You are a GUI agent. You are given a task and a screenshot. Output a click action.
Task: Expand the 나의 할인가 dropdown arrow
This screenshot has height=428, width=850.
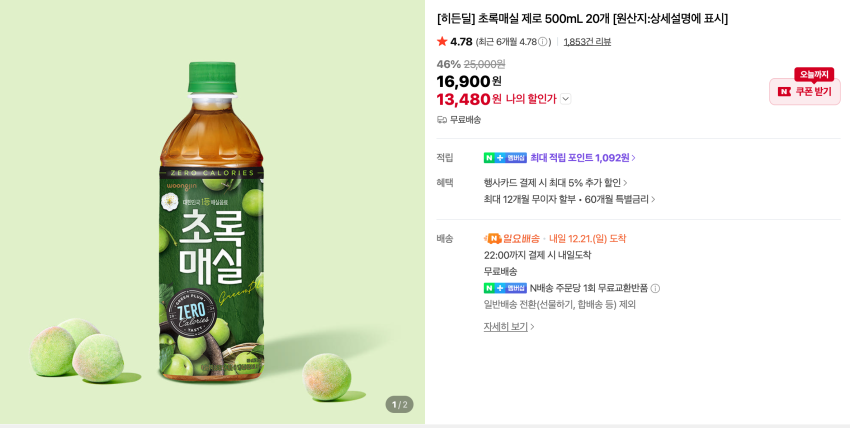tap(566, 99)
